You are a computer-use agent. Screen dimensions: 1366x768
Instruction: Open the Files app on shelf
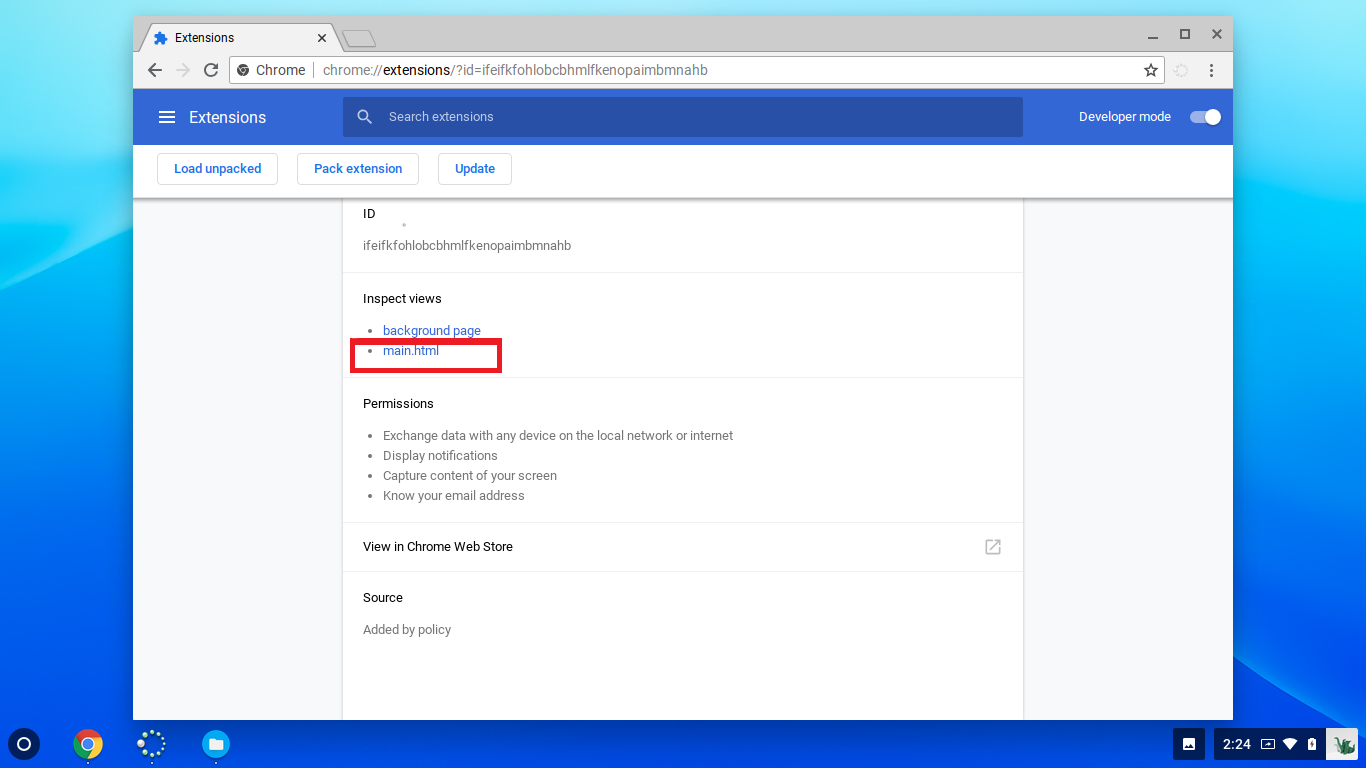(x=216, y=744)
